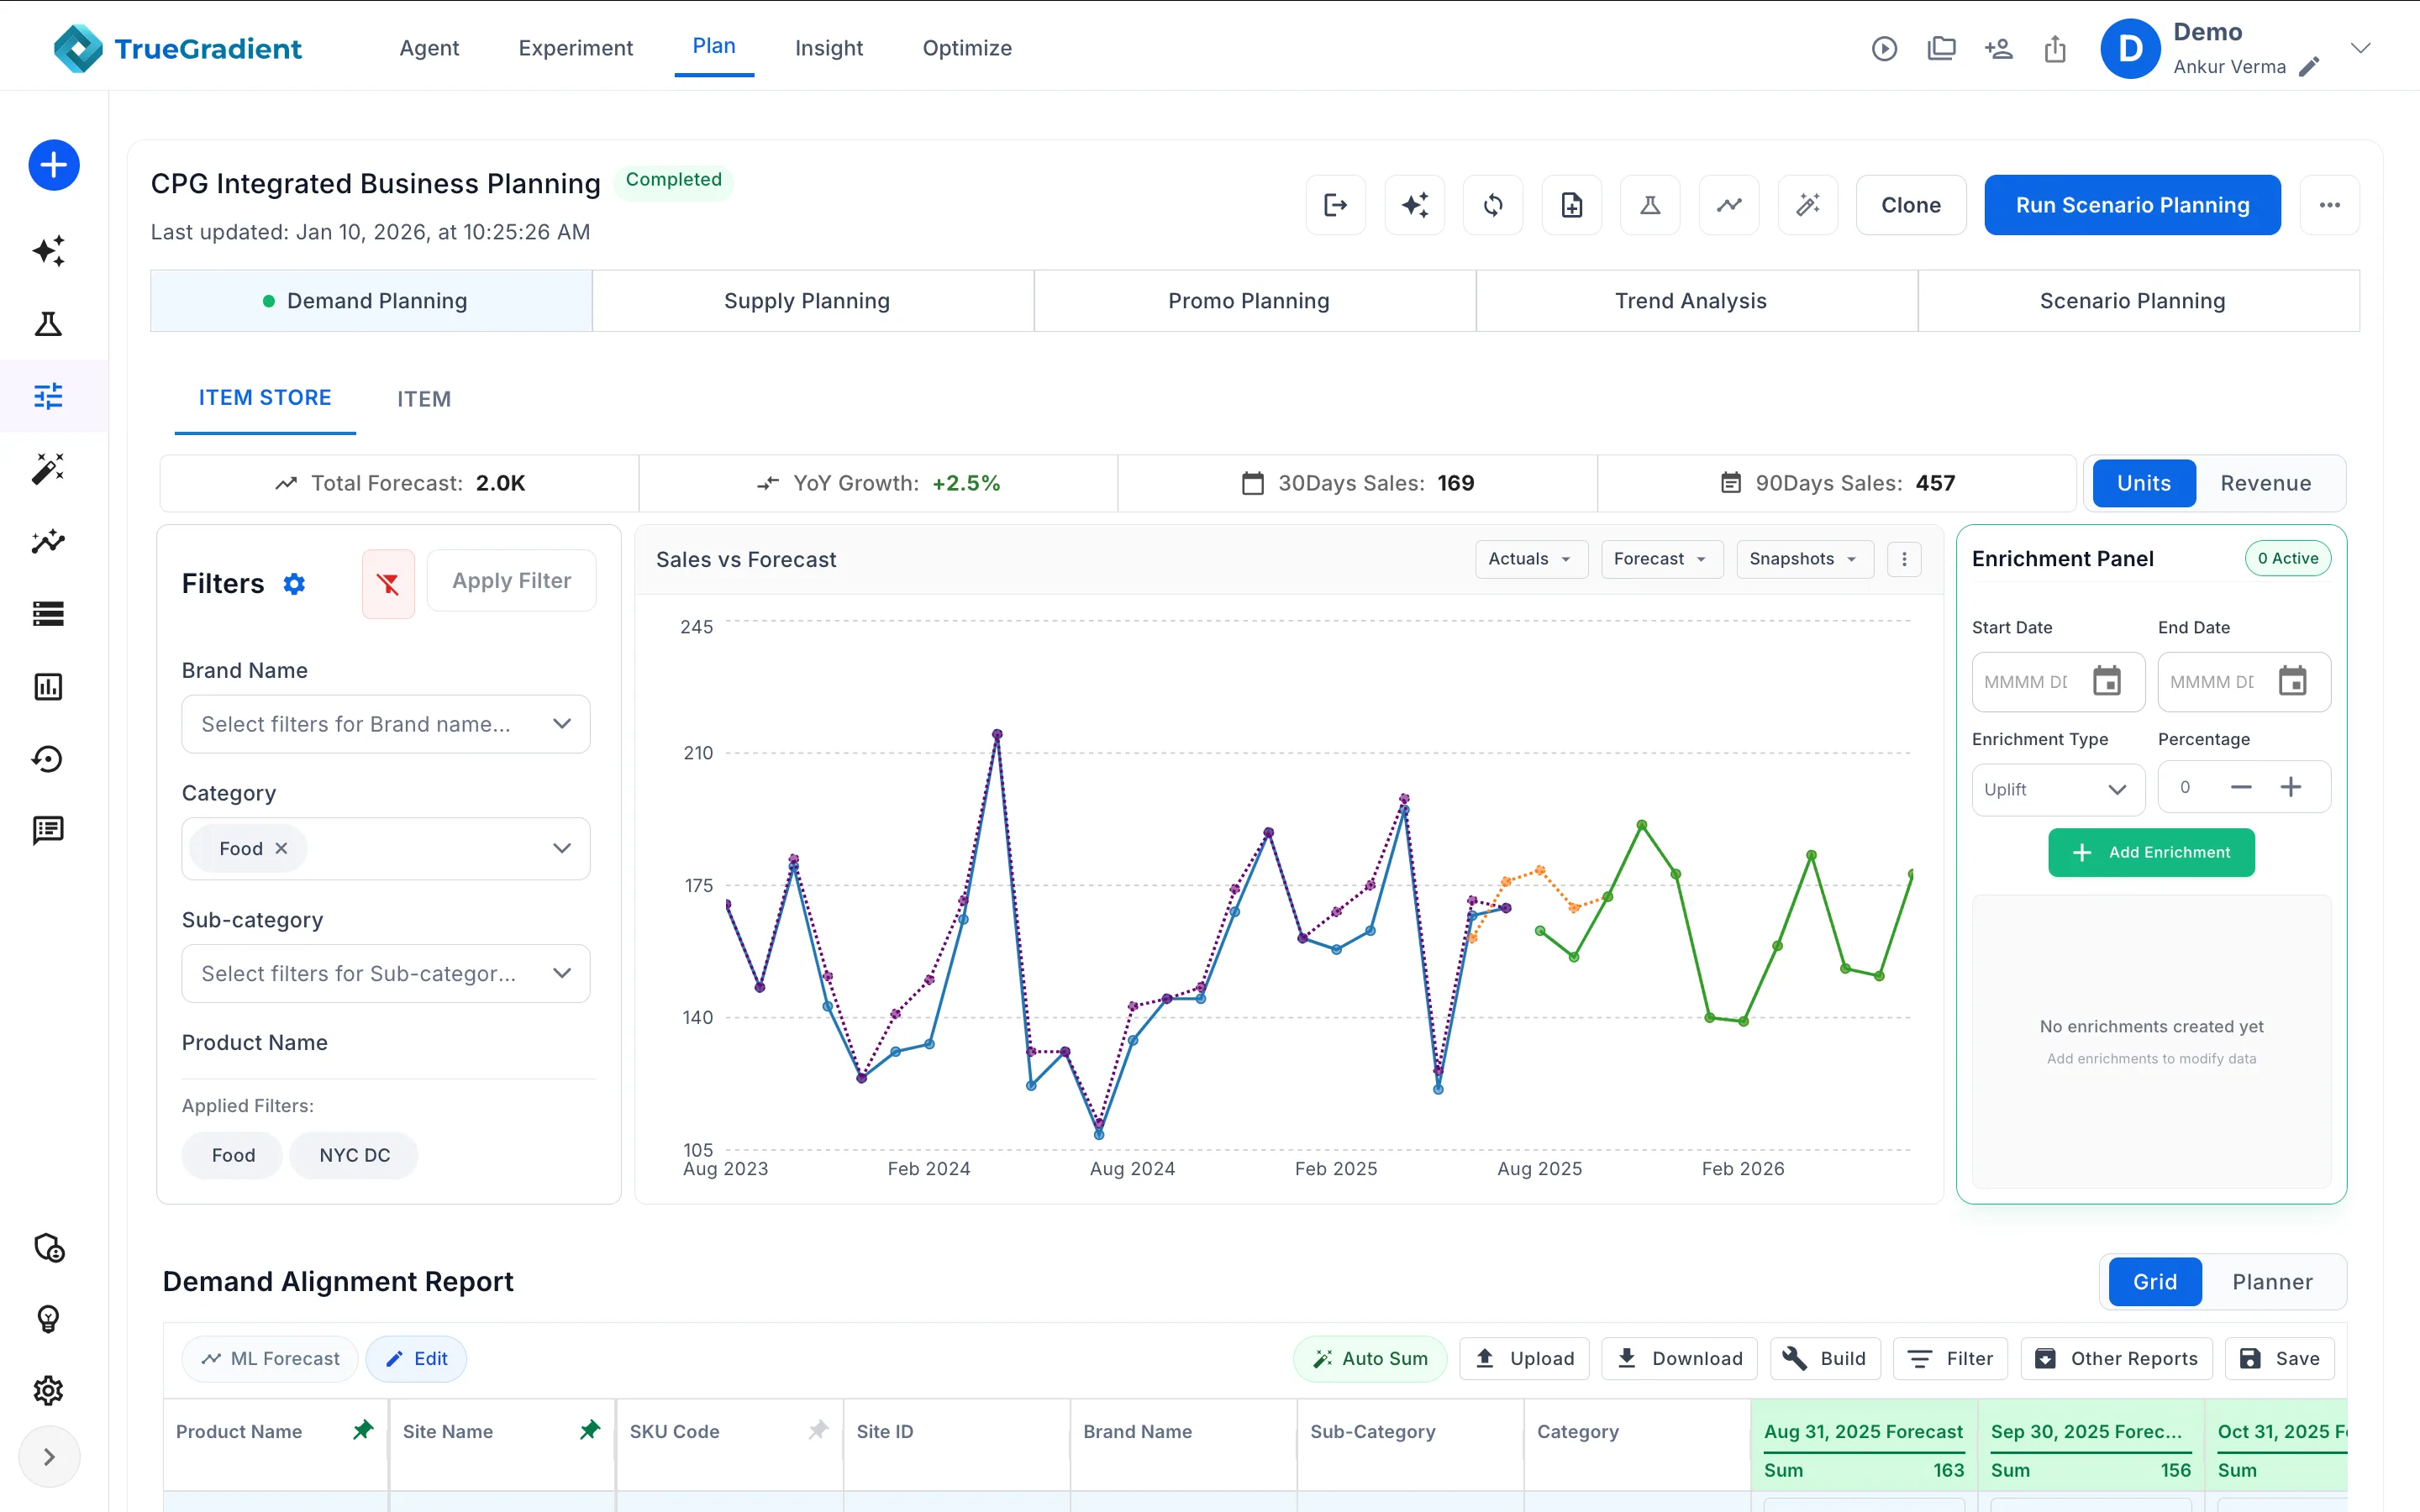Click the refresh sync icon in header toolbar
Viewport: 2420px width, 1512px height.
click(x=1493, y=205)
